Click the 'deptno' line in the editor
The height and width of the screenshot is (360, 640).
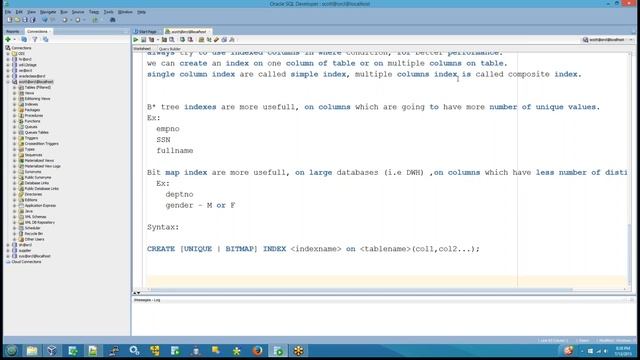coord(179,194)
